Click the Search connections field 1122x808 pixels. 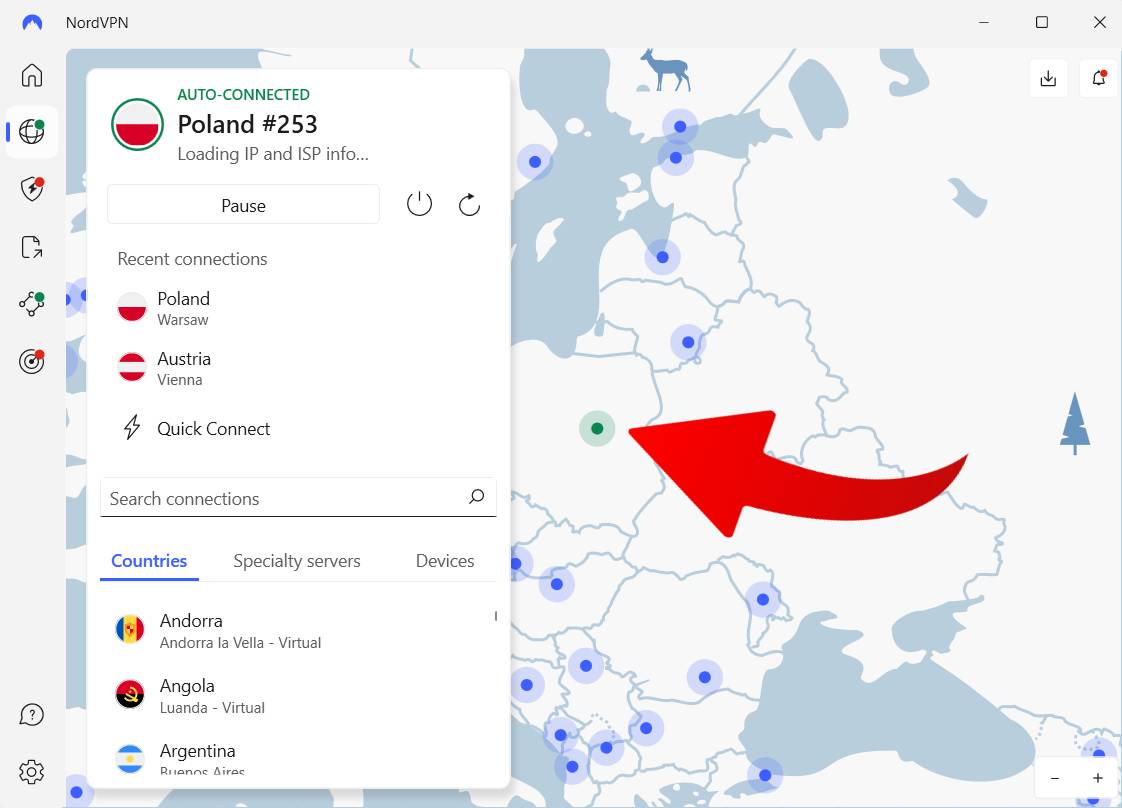tap(298, 498)
